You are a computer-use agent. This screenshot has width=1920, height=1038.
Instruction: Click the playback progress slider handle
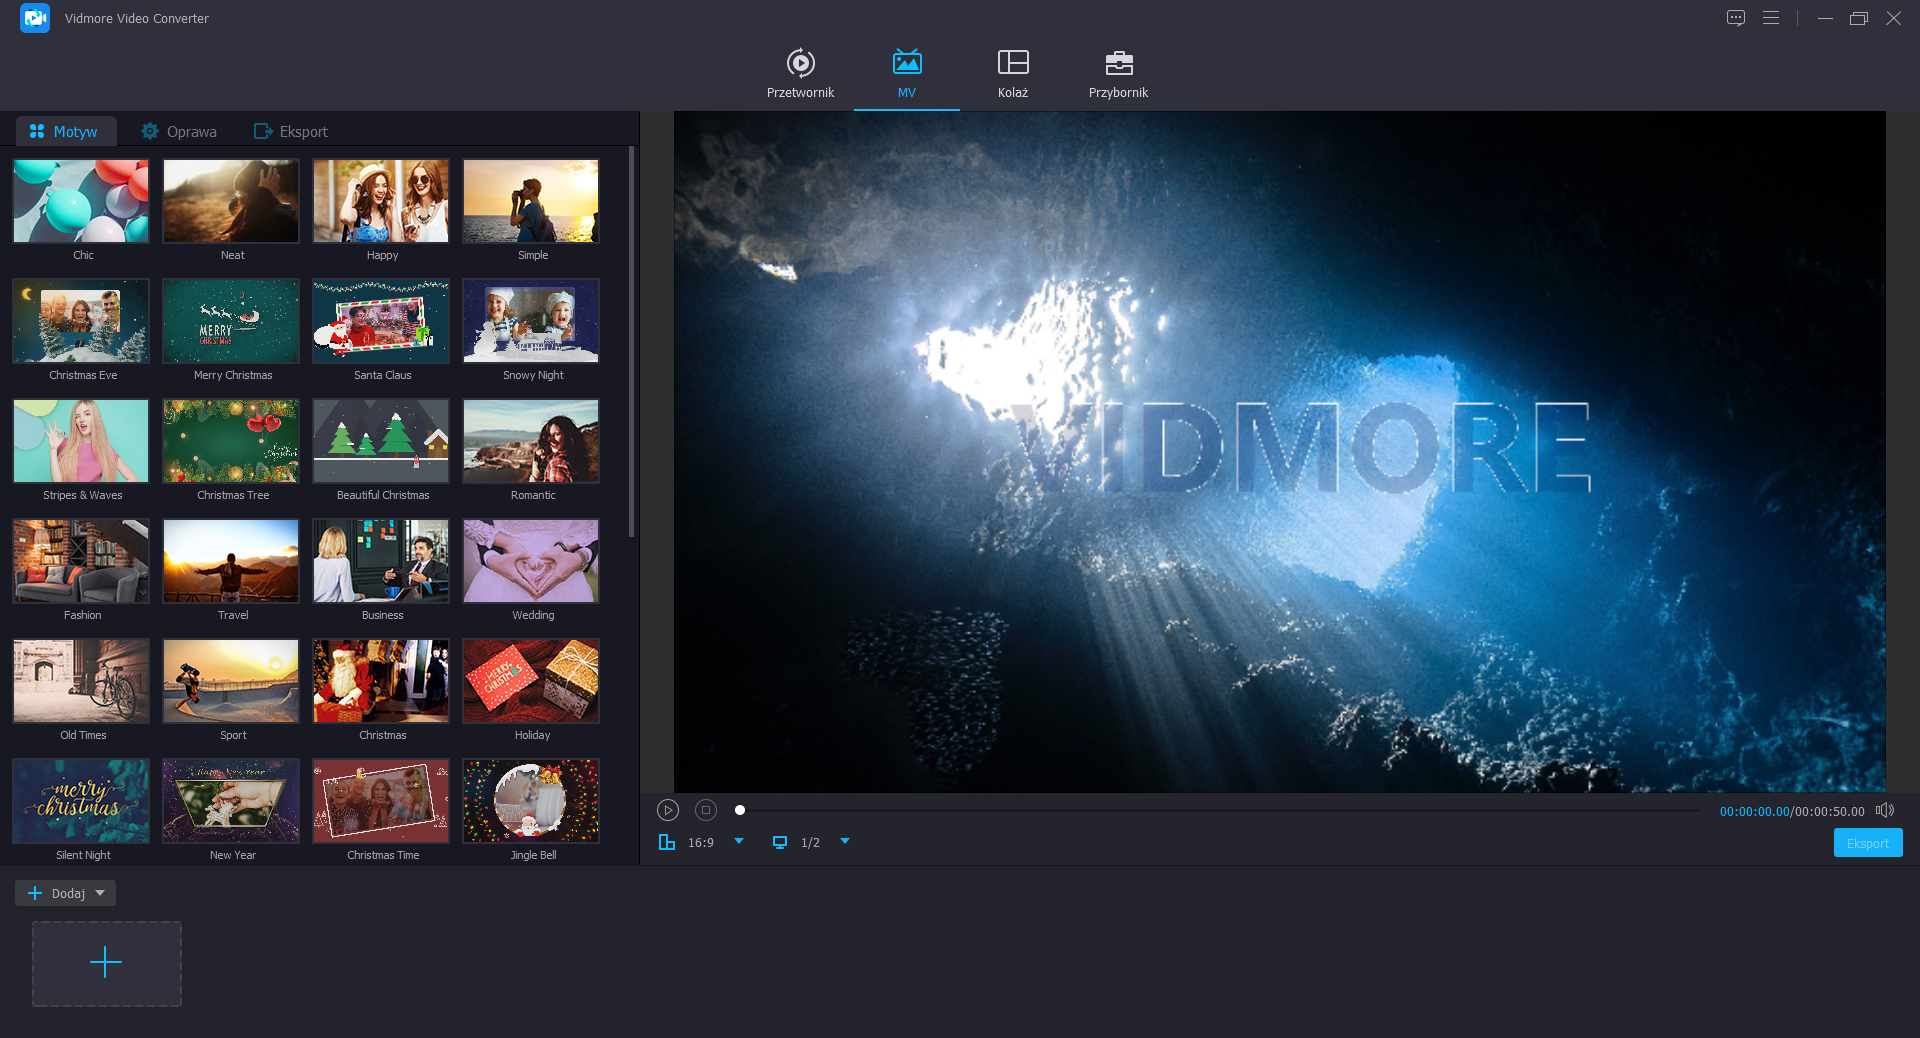point(740,810)
